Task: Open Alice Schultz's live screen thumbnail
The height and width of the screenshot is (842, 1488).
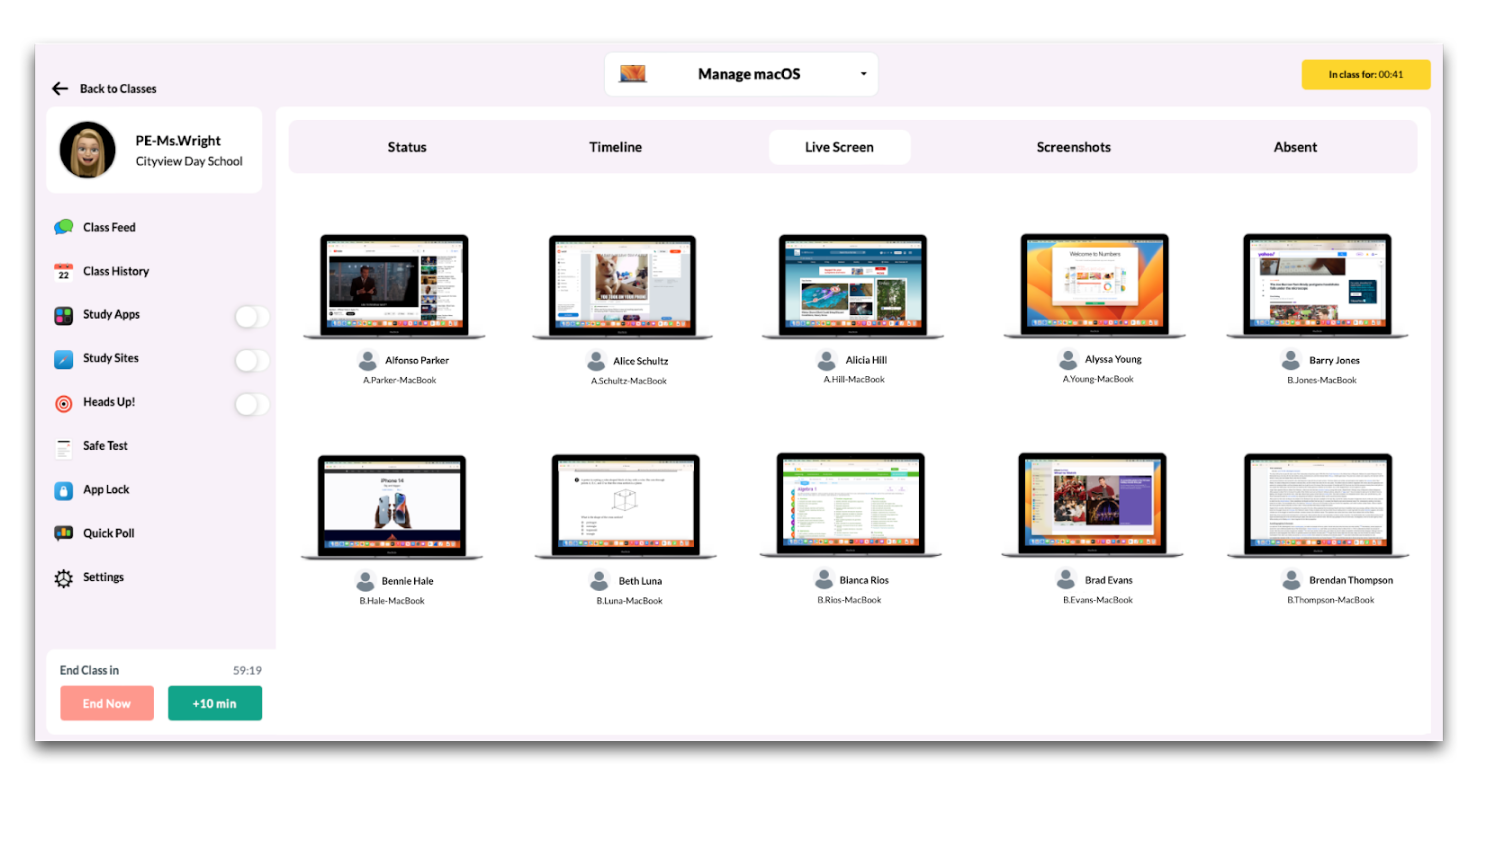Action: point(622,284)
